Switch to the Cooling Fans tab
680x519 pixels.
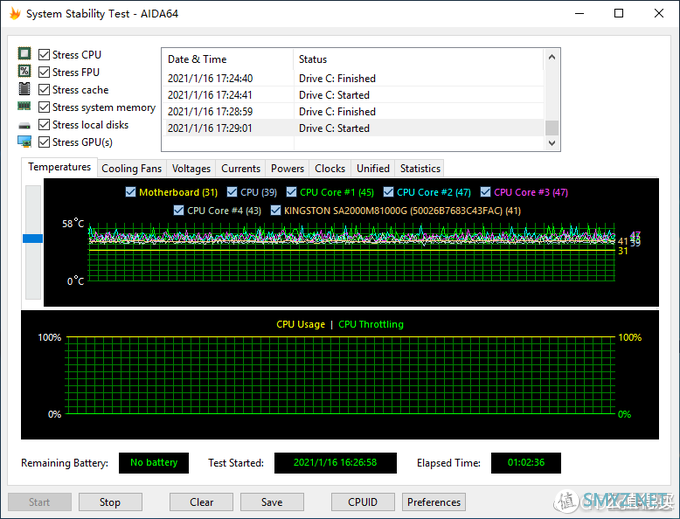[x=131, y=168]
